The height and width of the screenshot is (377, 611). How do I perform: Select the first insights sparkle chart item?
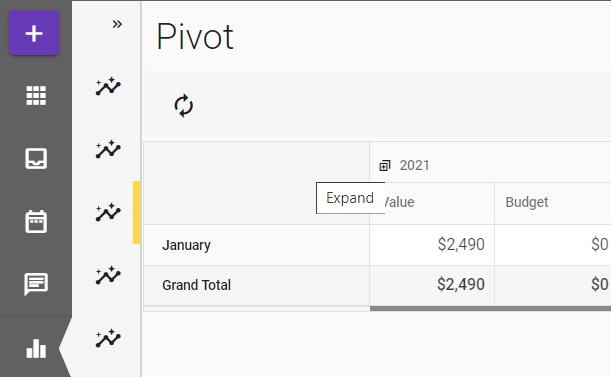tap(108, 86)
